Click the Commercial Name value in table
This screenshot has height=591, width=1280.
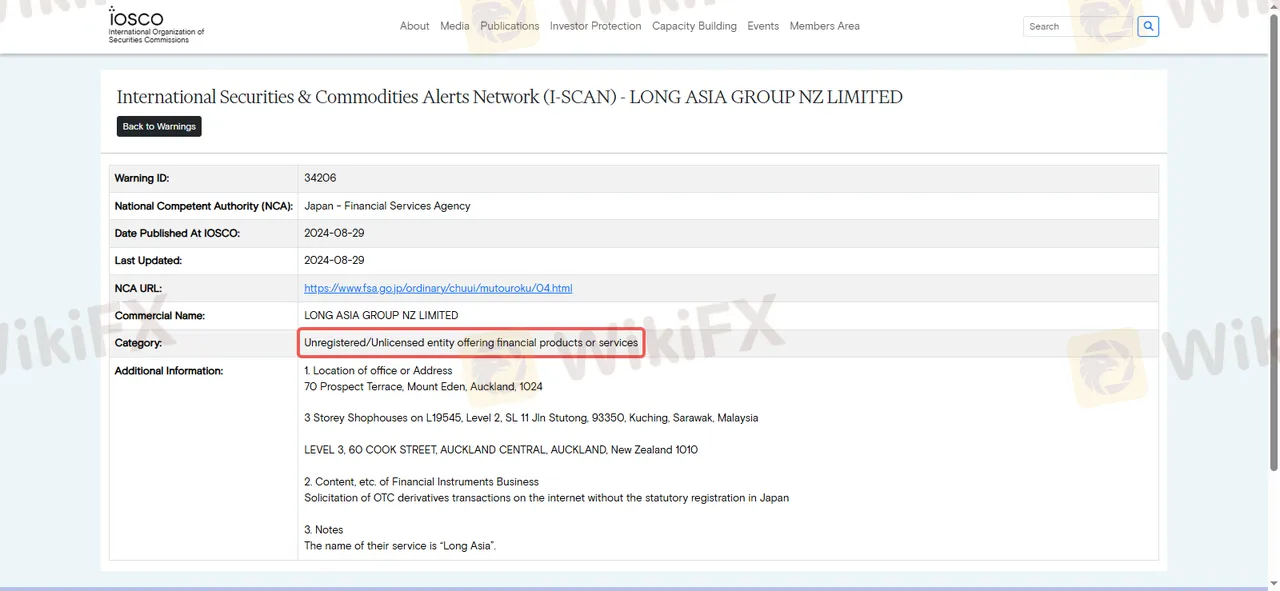[381, 315]
